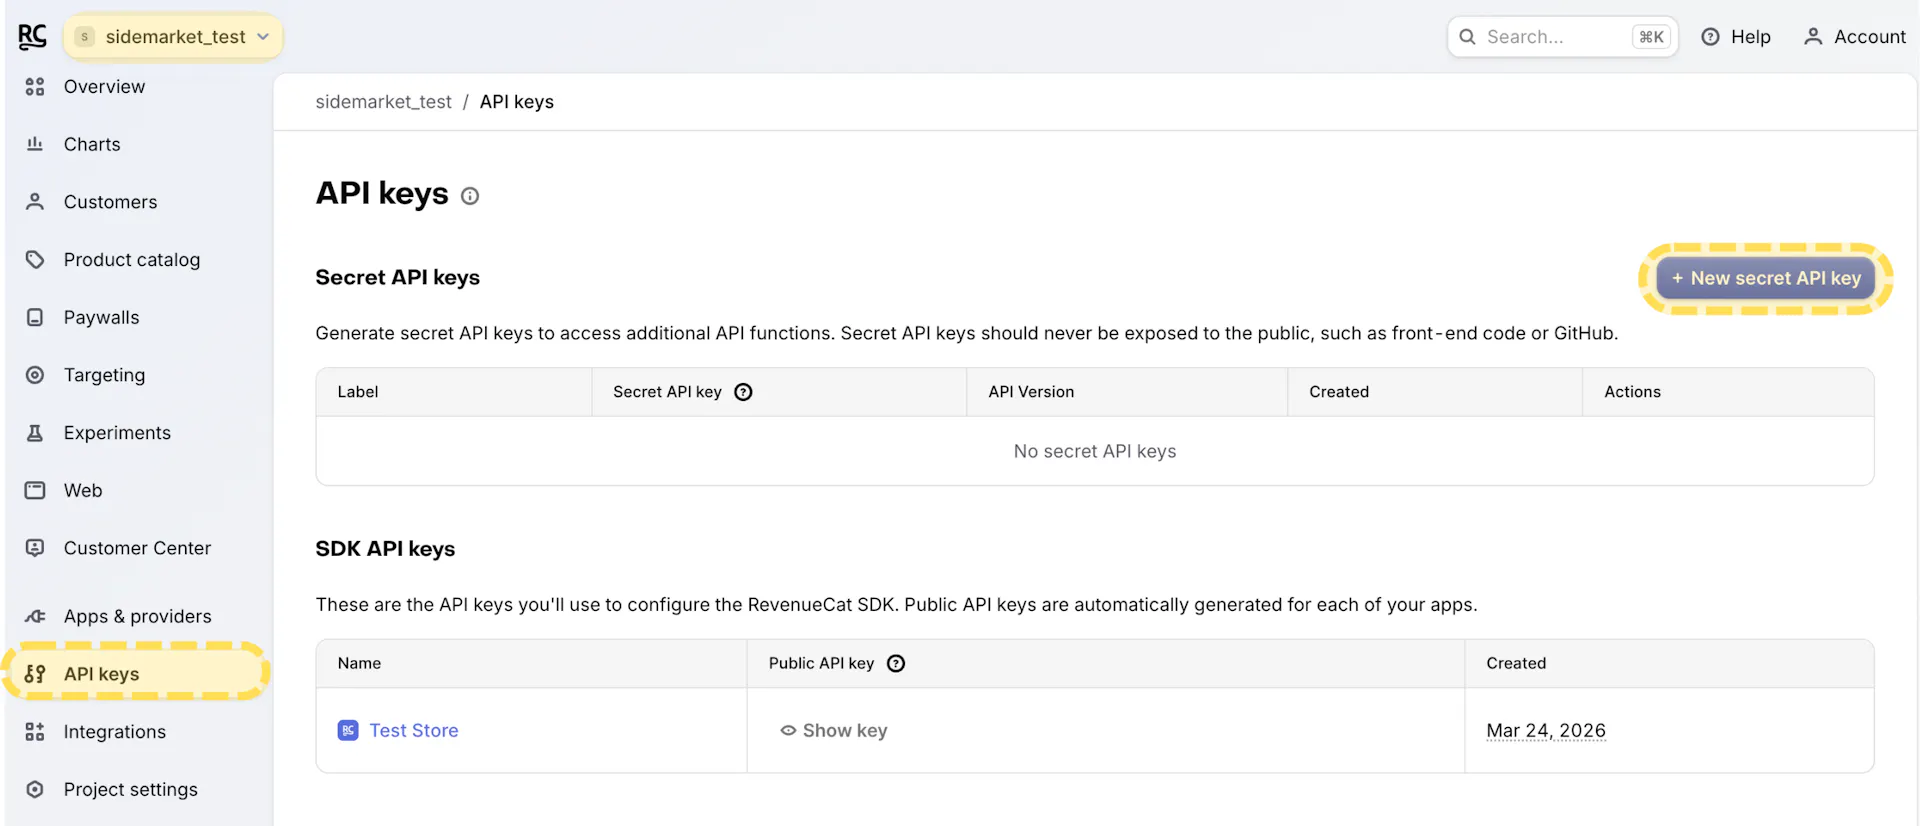Open the Test Store app link

(x=413, y=731)
